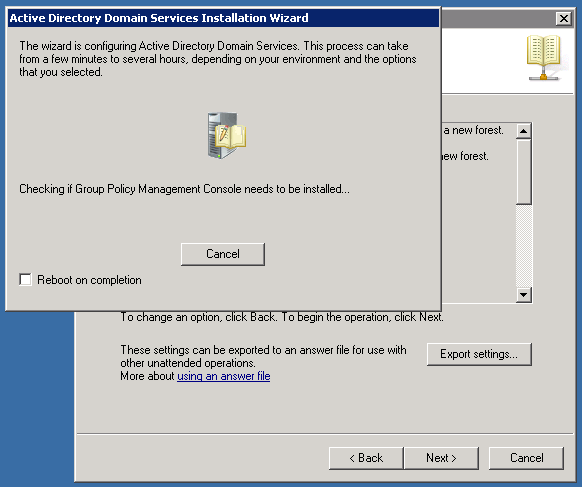This screenshot has width=582, height=487.
Task: Go to previous page with Back button
Action: (x=366, y=458)
